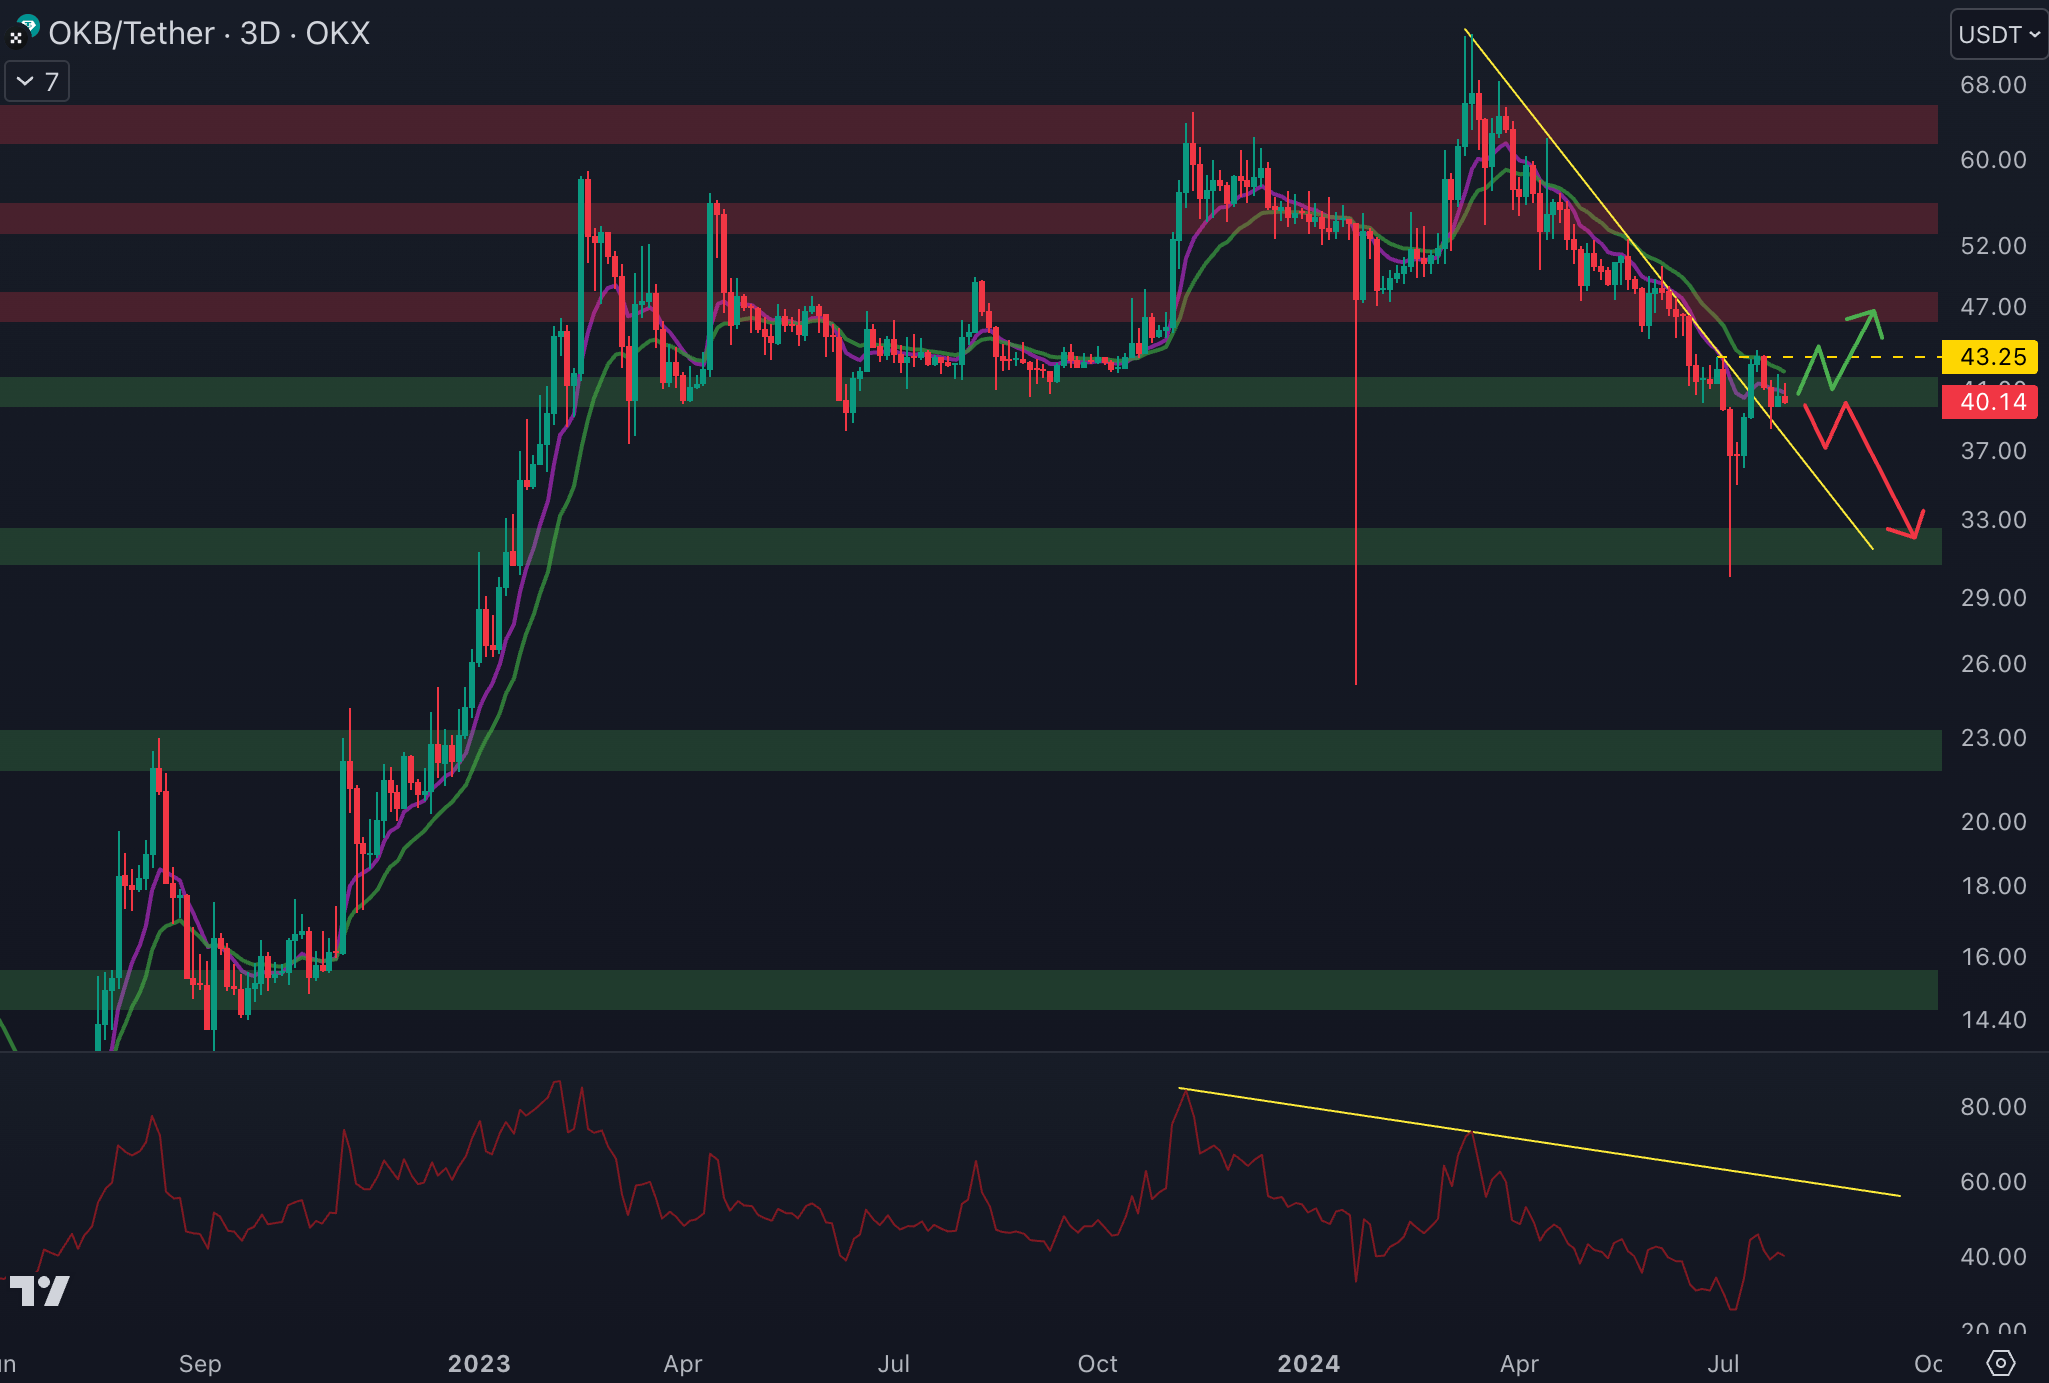The image size is (2049, 1383).
Task: Select the yellow dashed 43.25 horizontal line
Action: click(1900, 357)
